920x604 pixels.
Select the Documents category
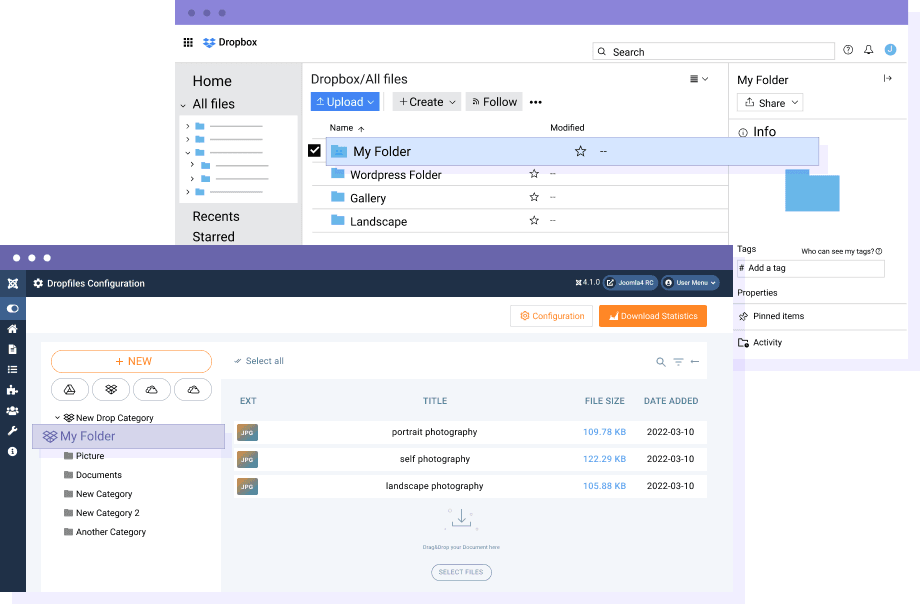(98, 475)
